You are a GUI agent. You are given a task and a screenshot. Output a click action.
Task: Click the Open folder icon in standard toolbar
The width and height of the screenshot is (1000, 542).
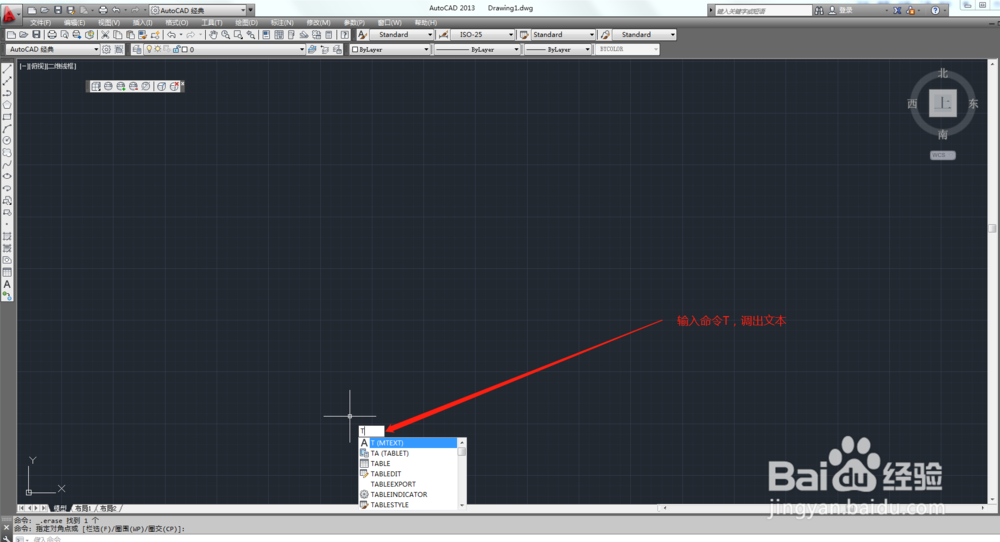point(24,34)
